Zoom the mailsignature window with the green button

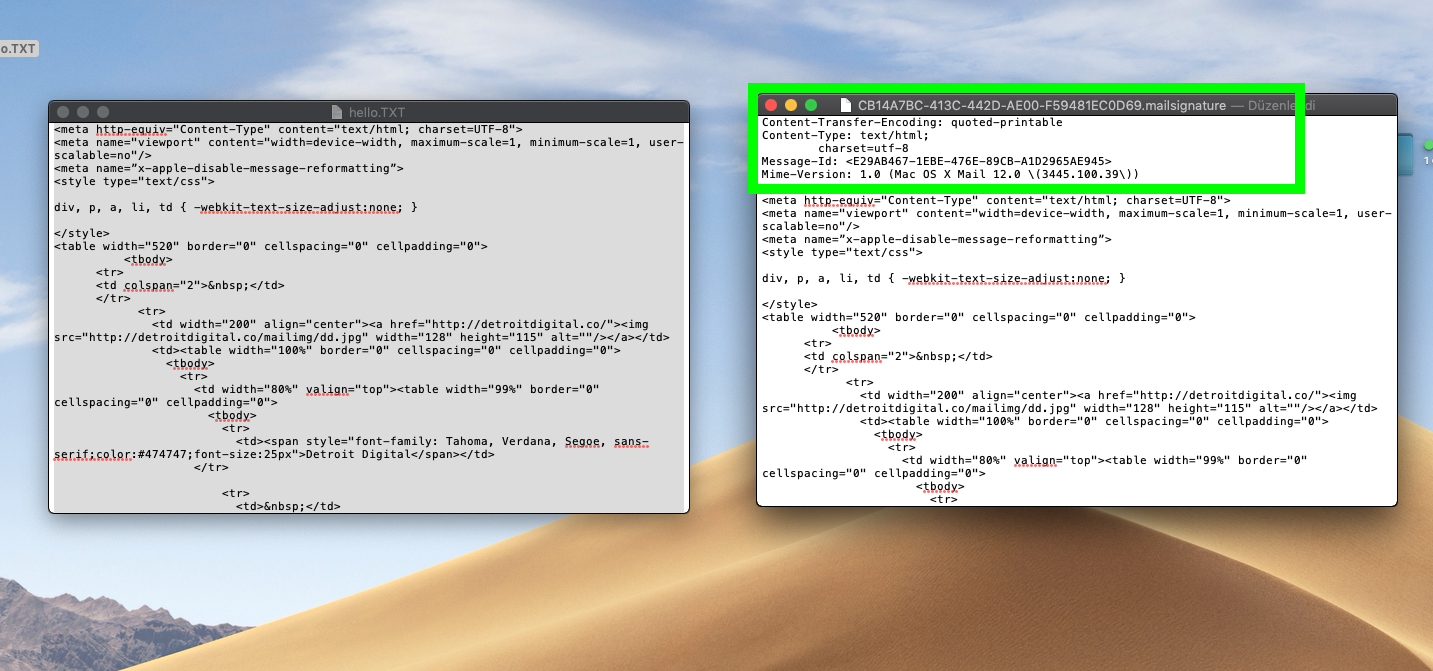click(813, 103)
